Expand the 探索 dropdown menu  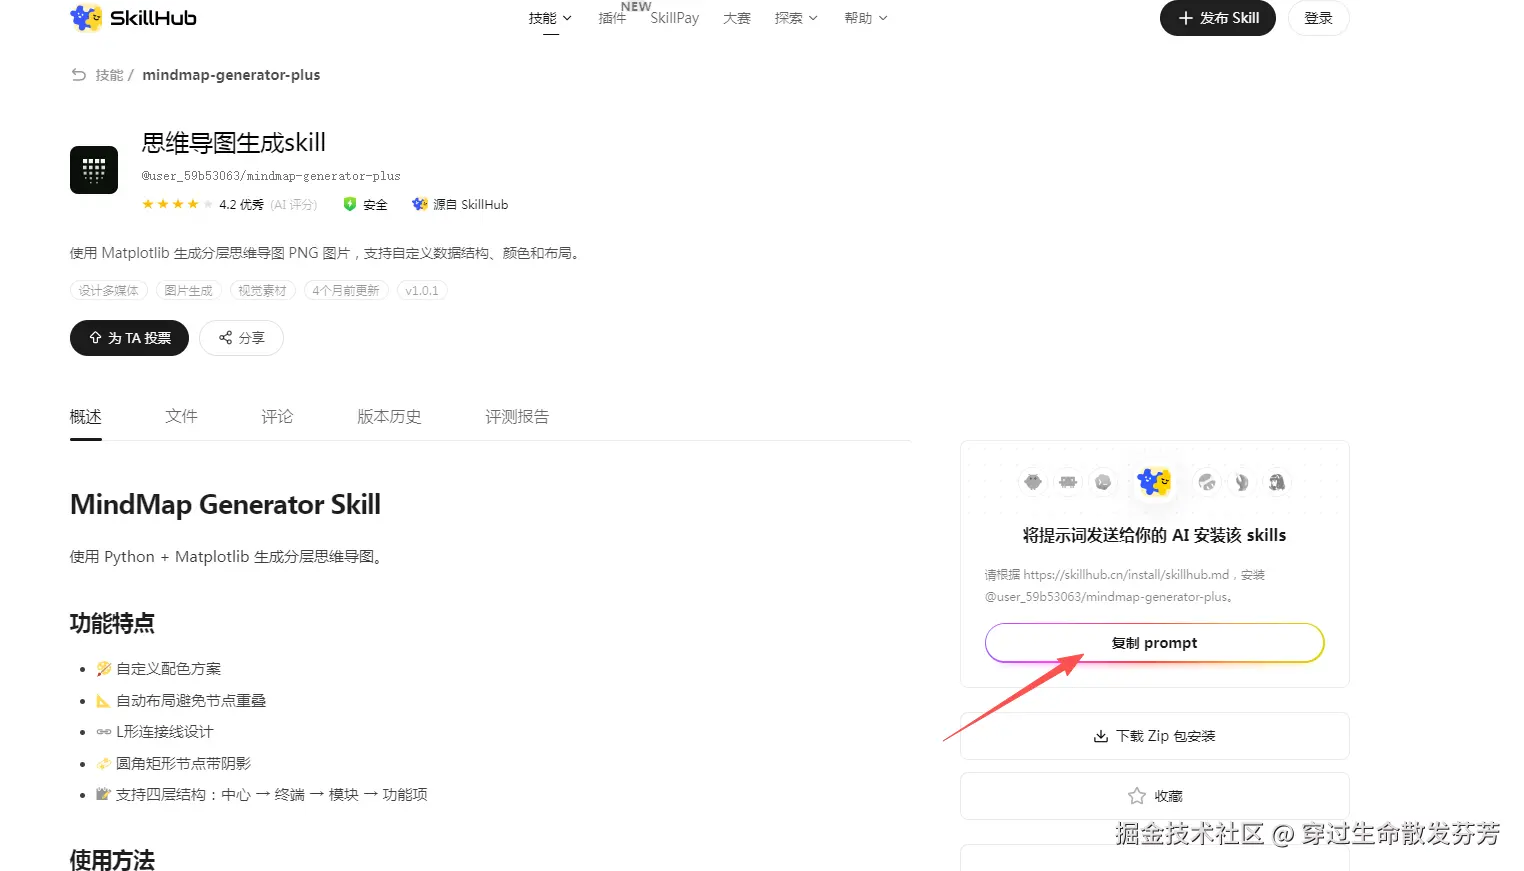coord(796,18)
